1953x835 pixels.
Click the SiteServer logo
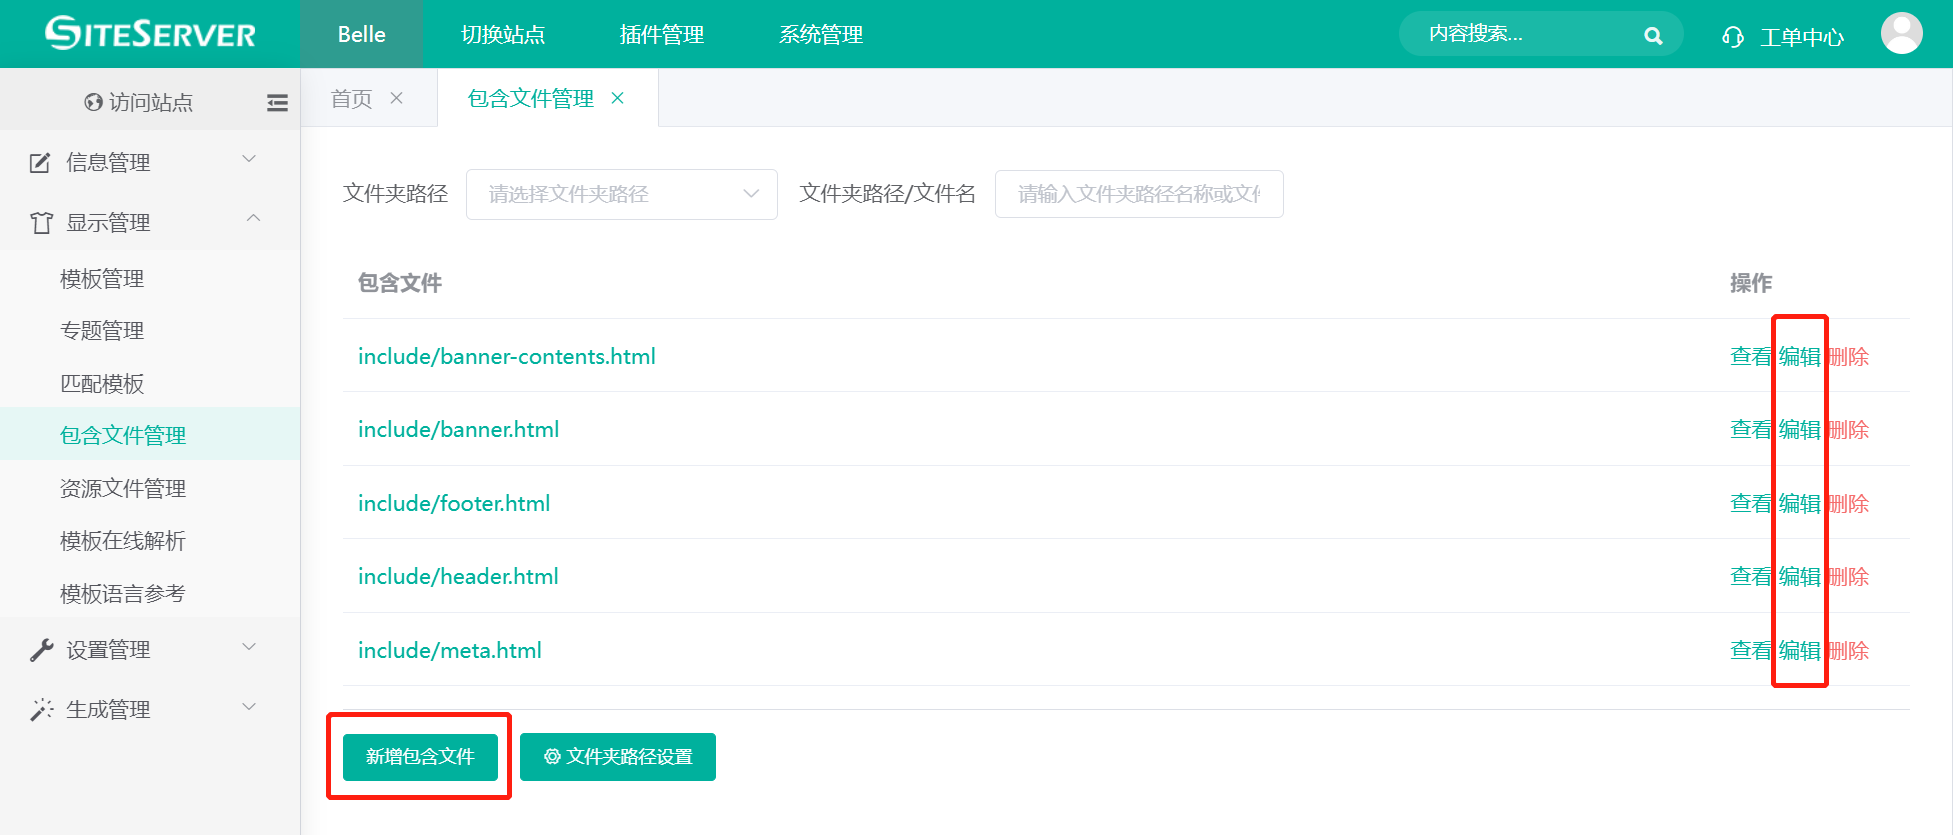tap(150, 34)
